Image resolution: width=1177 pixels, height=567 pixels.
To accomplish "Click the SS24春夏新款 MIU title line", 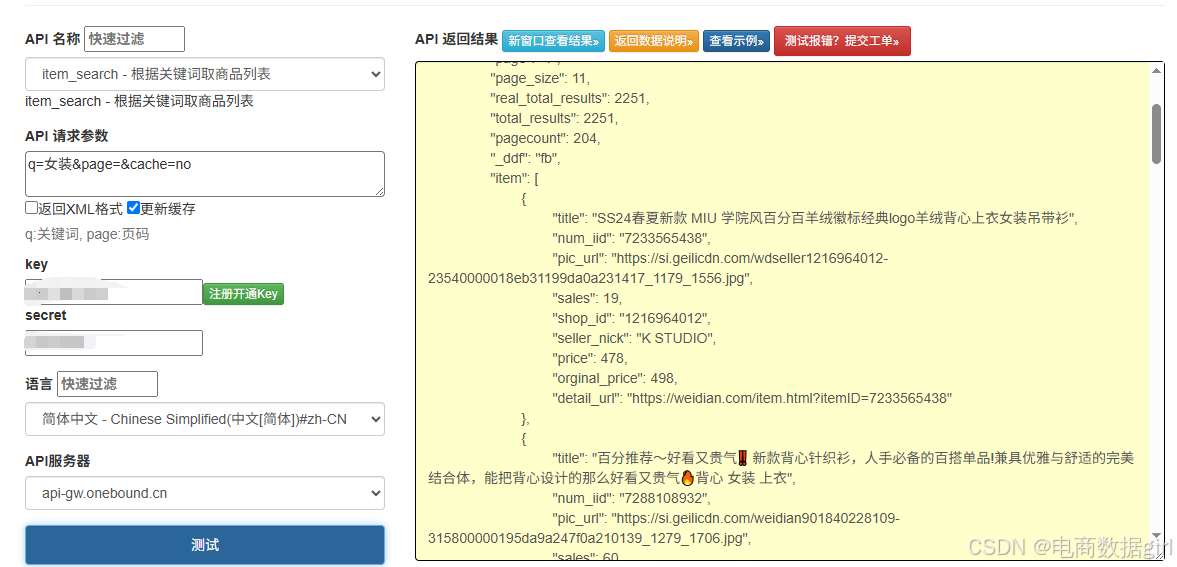I will (x=815, y=219).
